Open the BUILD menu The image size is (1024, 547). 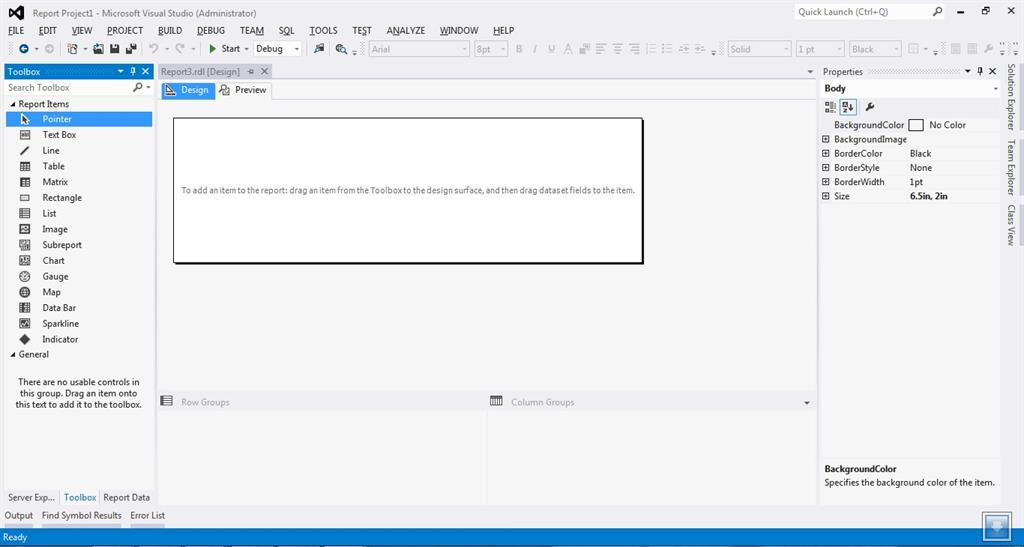pyautogui.click(x=170, y=31)
